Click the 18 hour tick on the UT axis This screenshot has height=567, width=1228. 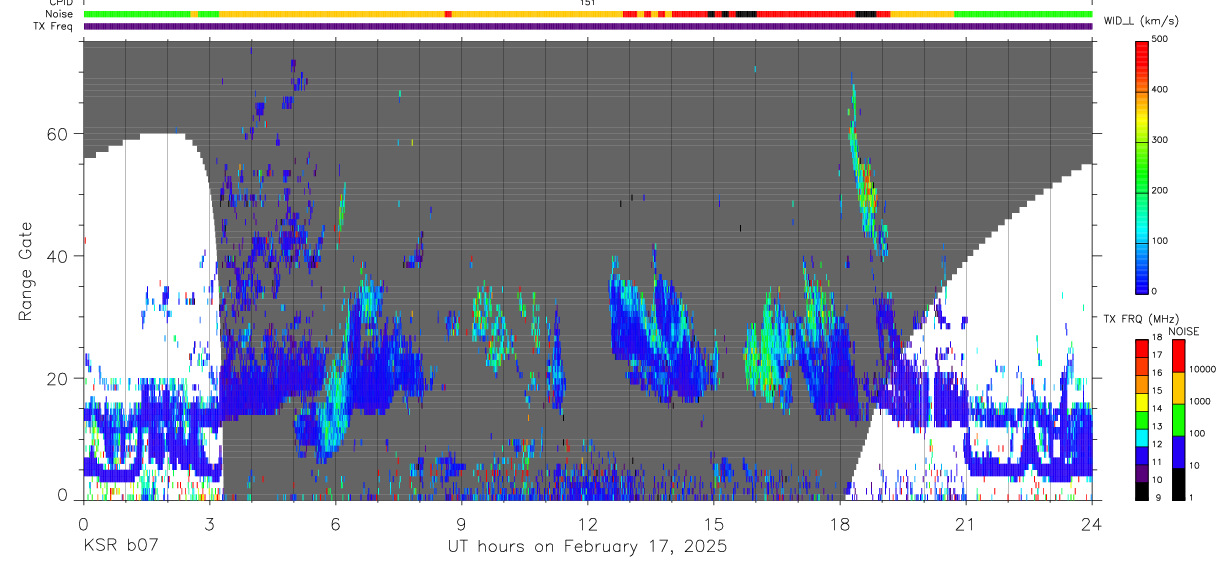[x=840, y=523]
